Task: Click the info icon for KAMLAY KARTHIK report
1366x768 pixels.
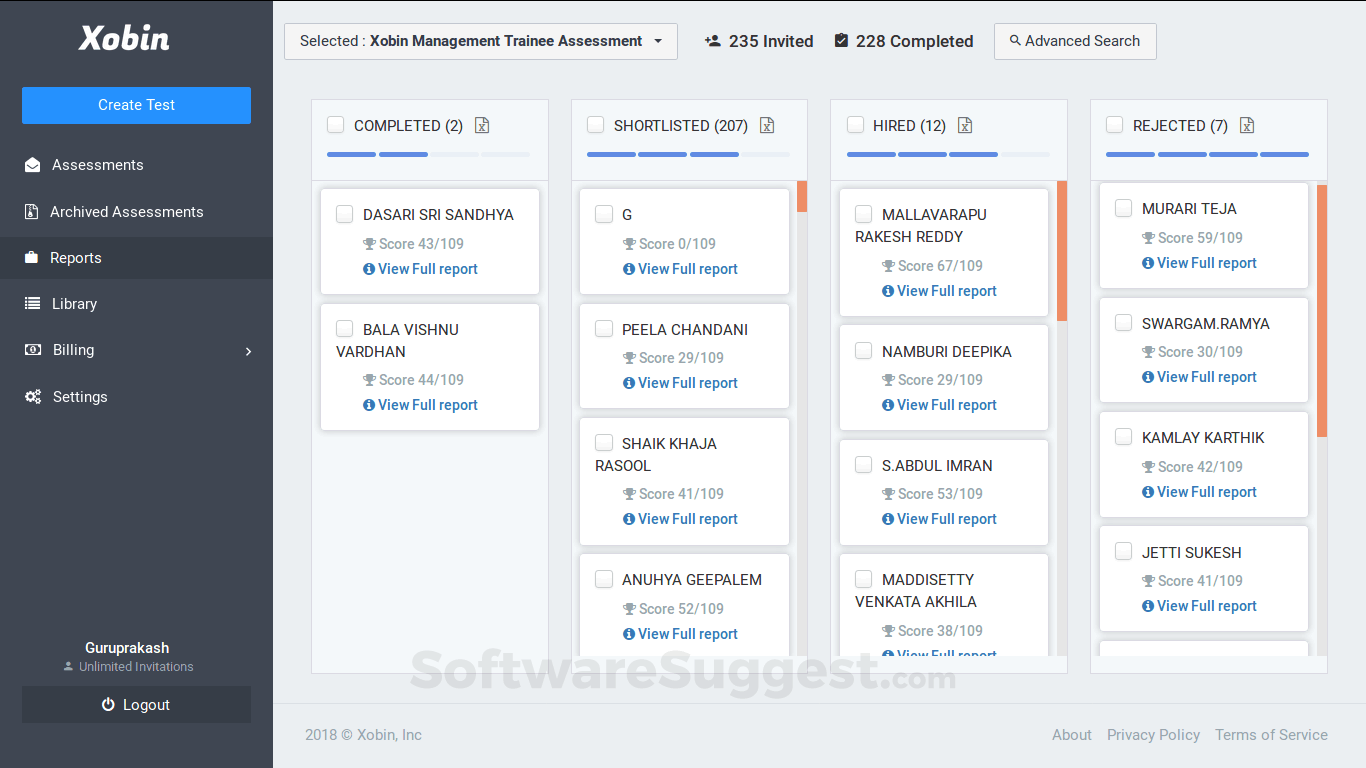Action: (1148, 492)
